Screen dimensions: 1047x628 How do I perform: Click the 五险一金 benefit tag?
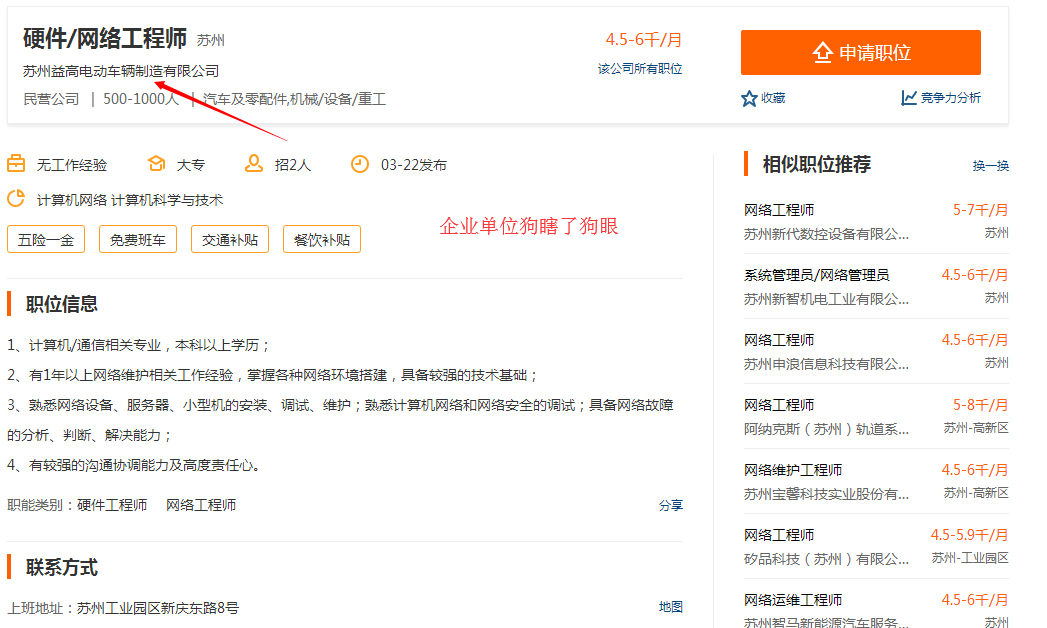click(x=46, y=240)
